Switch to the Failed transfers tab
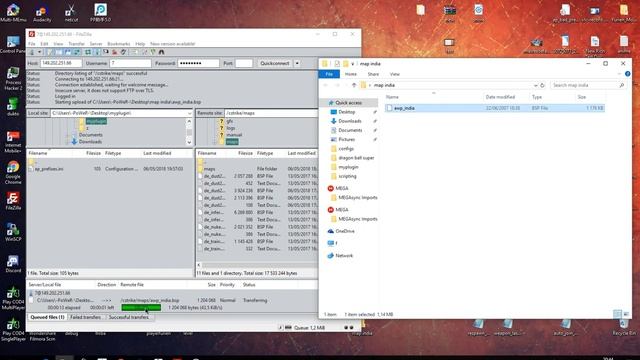The width and height of the screenshot is (640, 360). [85, 317]
